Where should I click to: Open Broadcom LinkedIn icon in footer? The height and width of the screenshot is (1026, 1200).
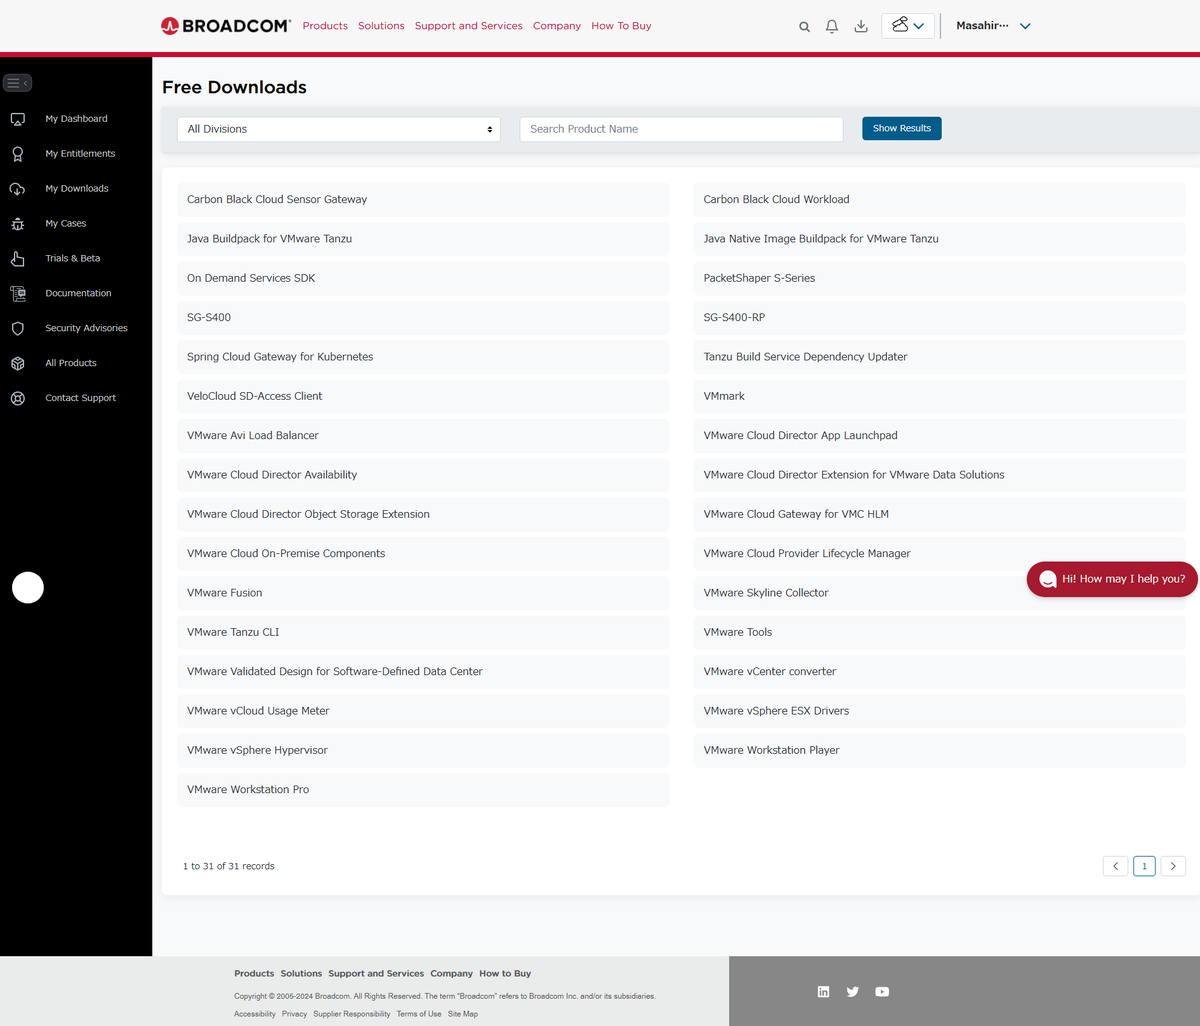point(823,992)
